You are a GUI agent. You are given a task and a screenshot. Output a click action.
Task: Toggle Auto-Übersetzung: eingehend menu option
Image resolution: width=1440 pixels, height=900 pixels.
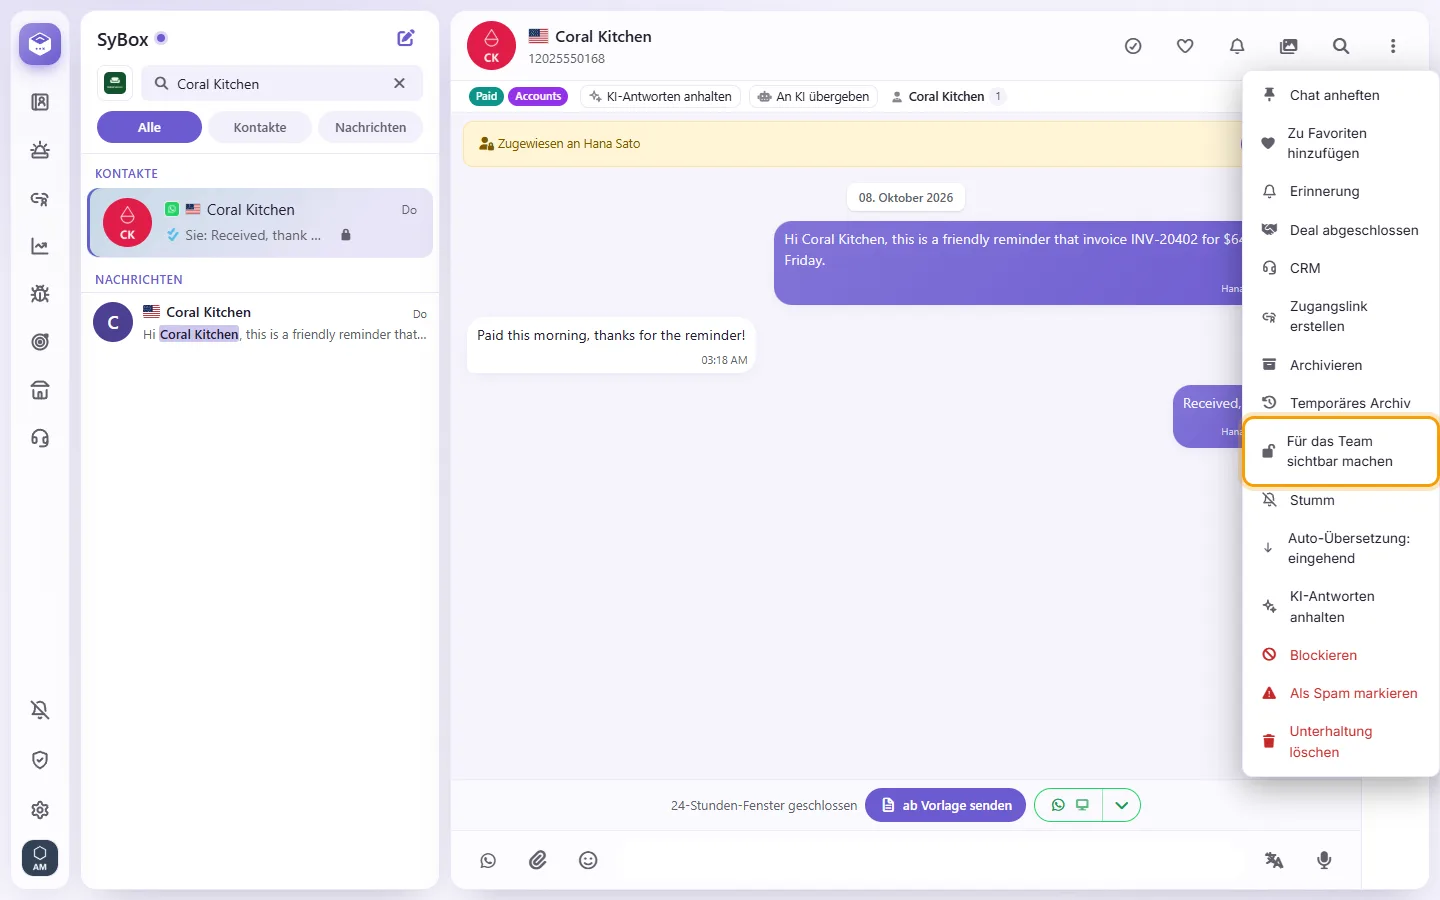click(1341, 548)
